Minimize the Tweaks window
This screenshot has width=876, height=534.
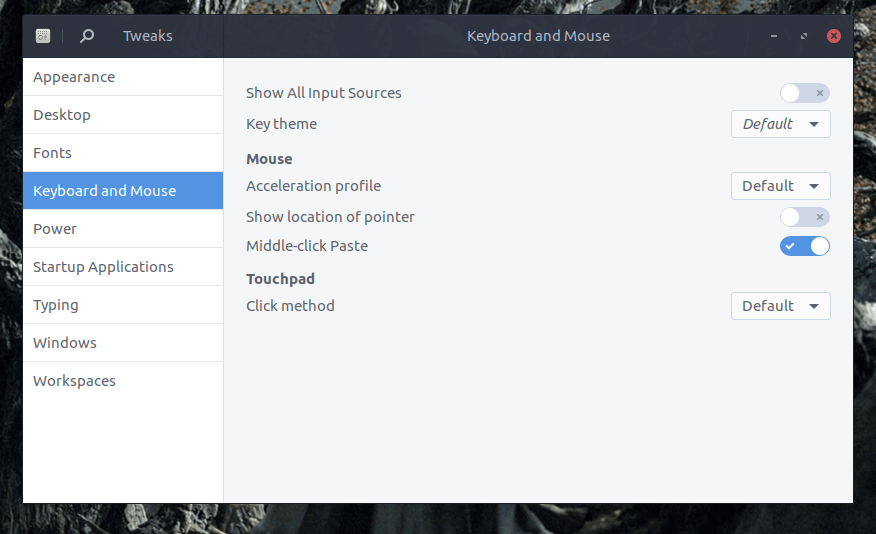click(x=774, y=36)
